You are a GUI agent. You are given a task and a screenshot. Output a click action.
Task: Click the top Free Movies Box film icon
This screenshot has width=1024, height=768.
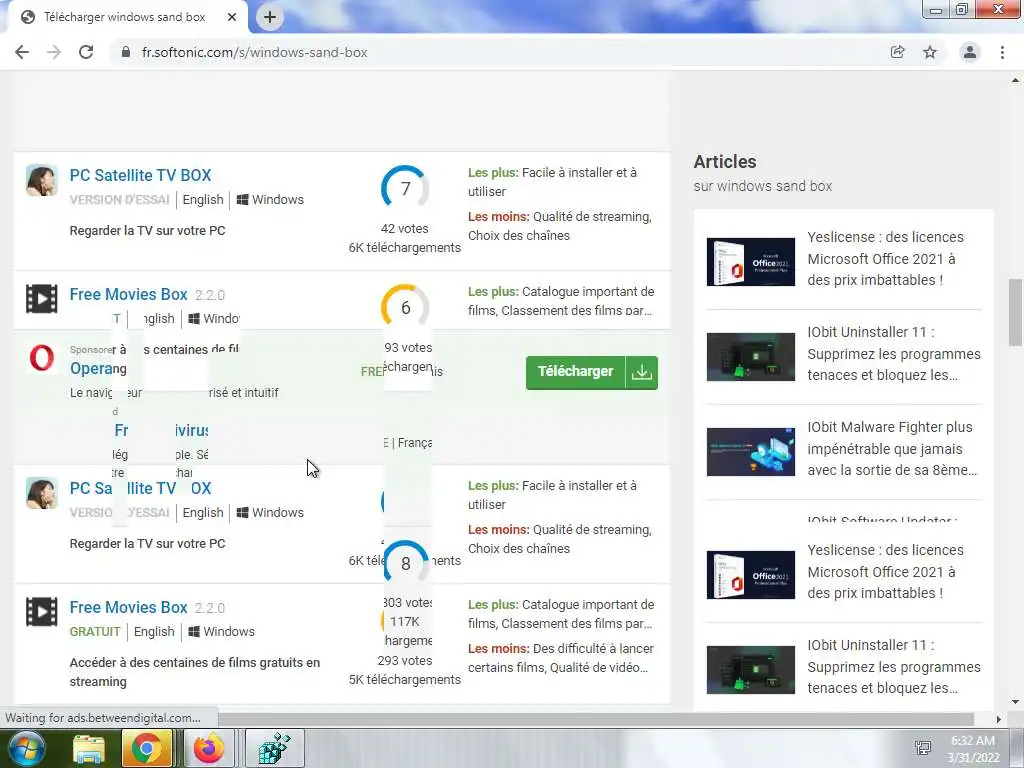(x=42, y=298)
